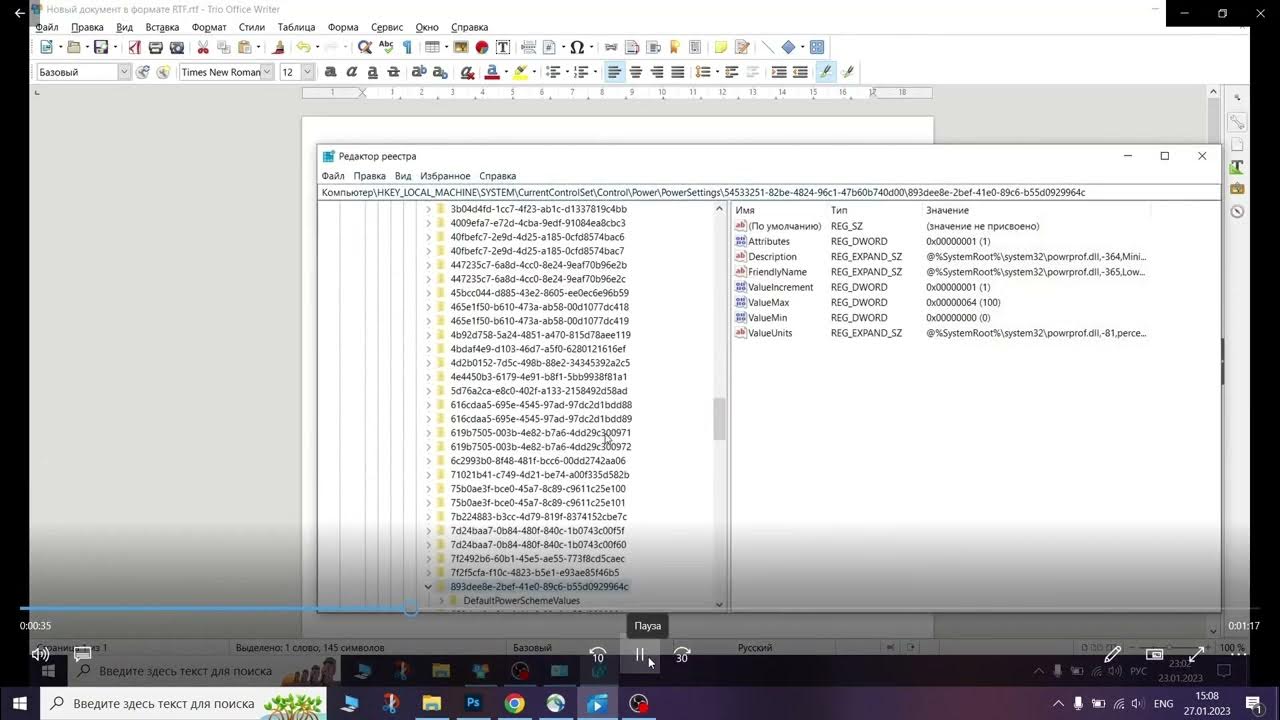1280x720 pixels.
Task: Open the New document icon in Writer
Action: click(46, 47)
